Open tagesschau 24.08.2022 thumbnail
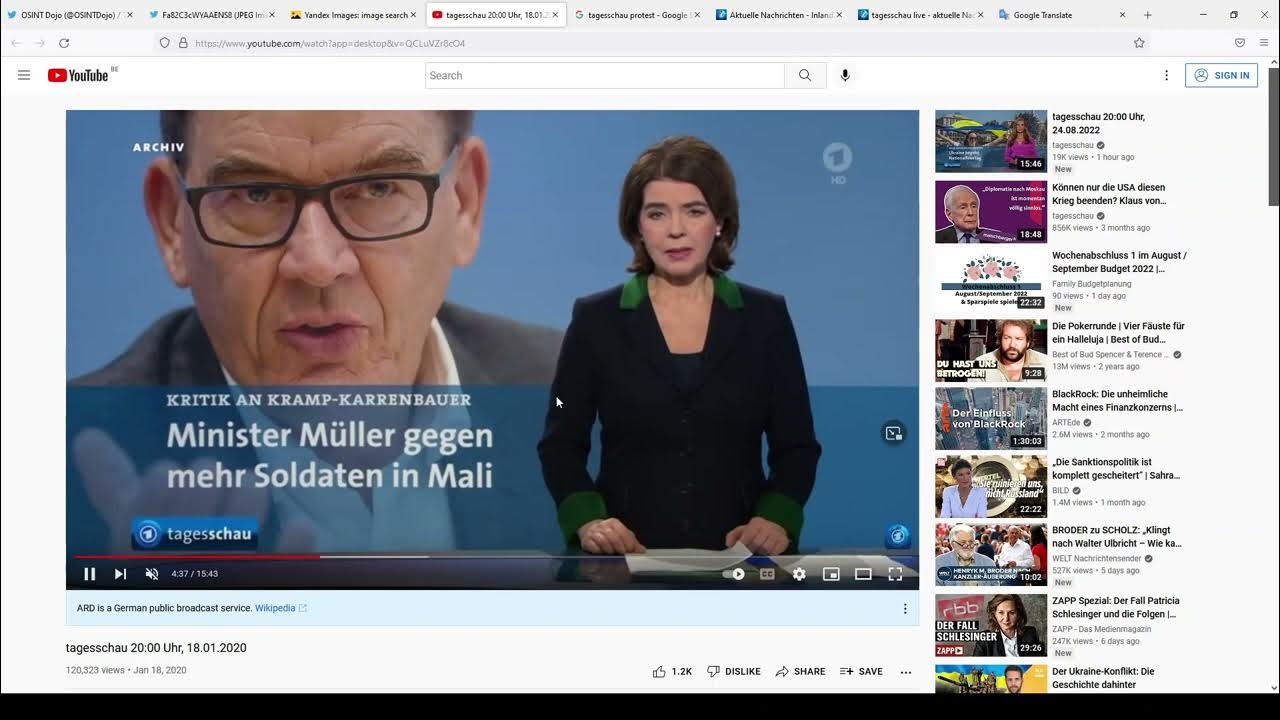The height and width of the screenshot is (720, 1280). tap(991, 141)
